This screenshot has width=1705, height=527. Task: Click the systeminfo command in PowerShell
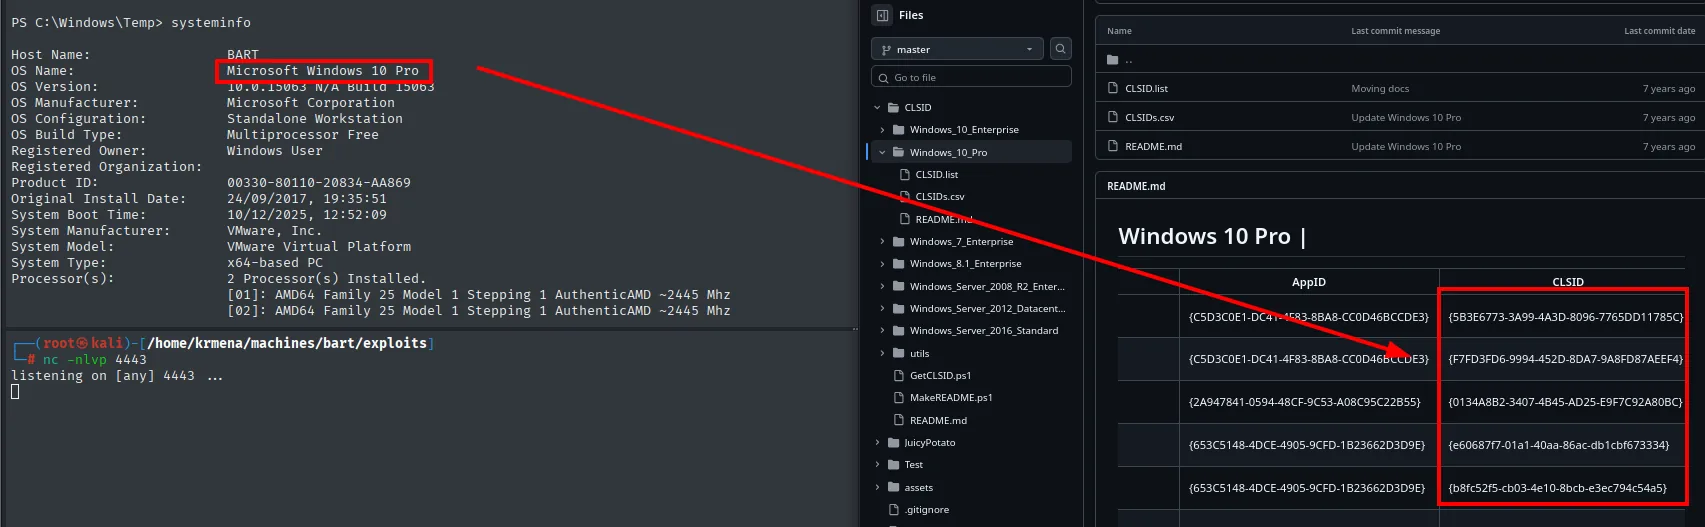point(211,22)
